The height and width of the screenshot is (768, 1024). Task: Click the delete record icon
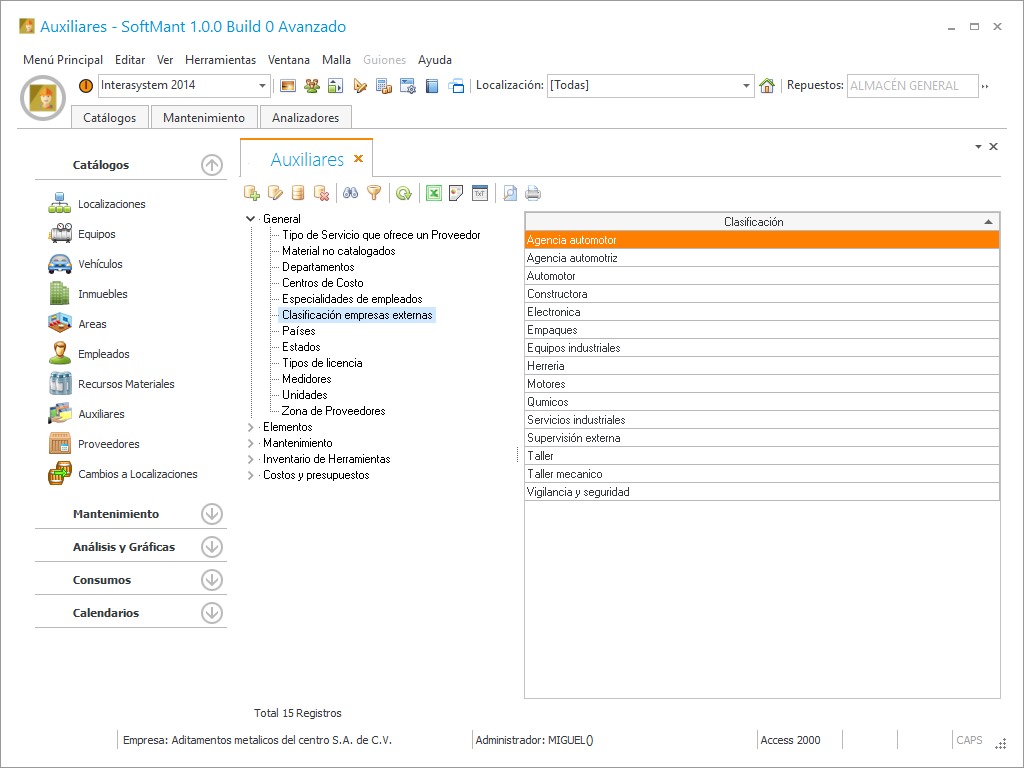click(321, 193)
